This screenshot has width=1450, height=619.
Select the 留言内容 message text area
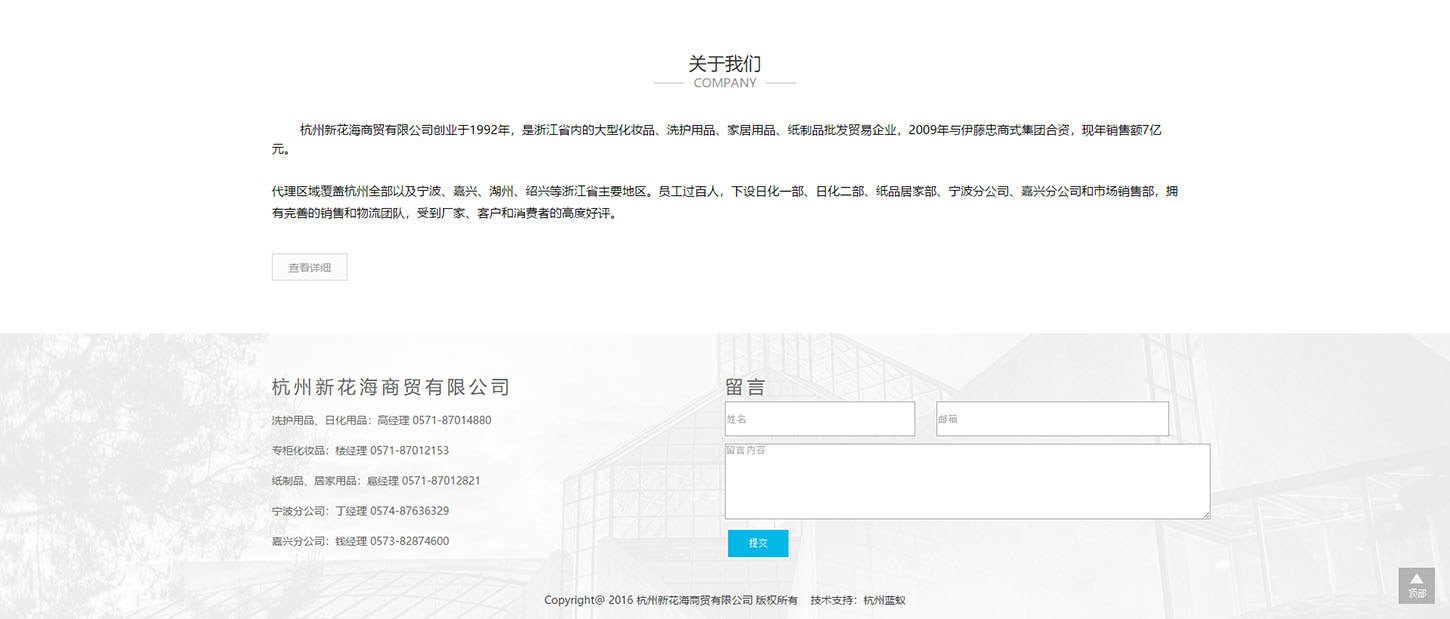pyautogui.click(x=966, y=482)
